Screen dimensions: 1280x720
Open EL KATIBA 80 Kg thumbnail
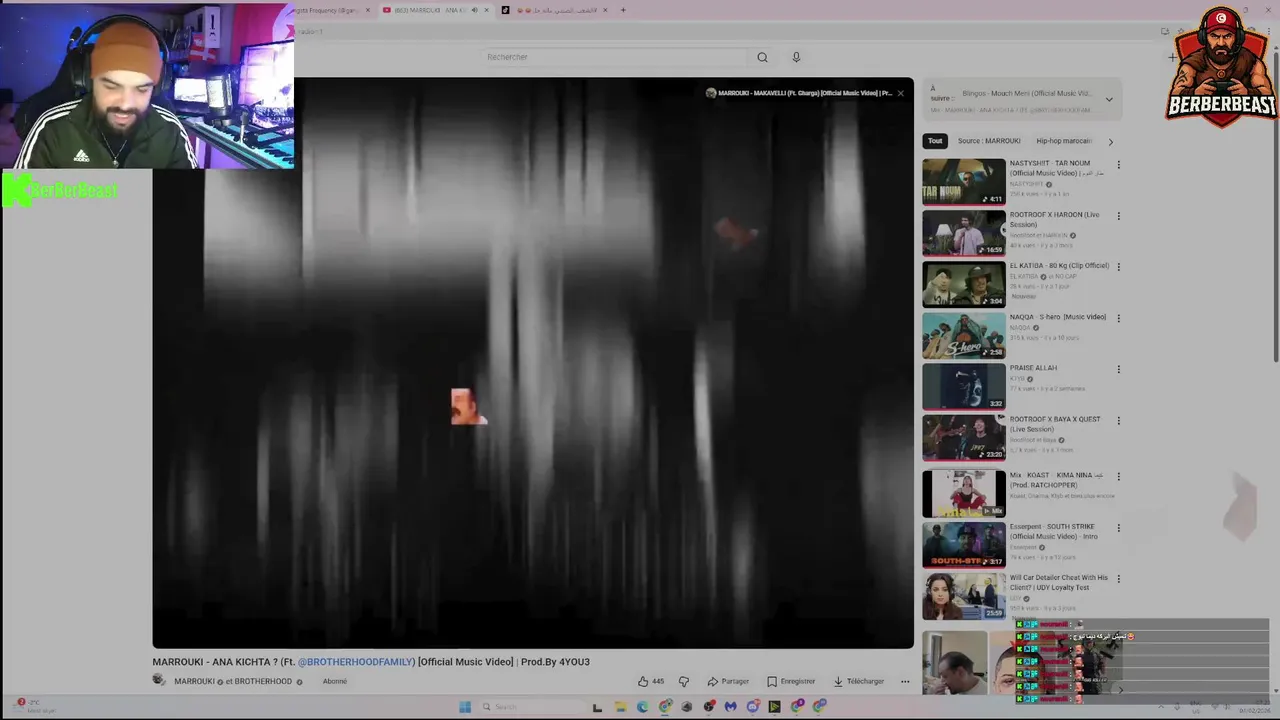tap(964, 284)
